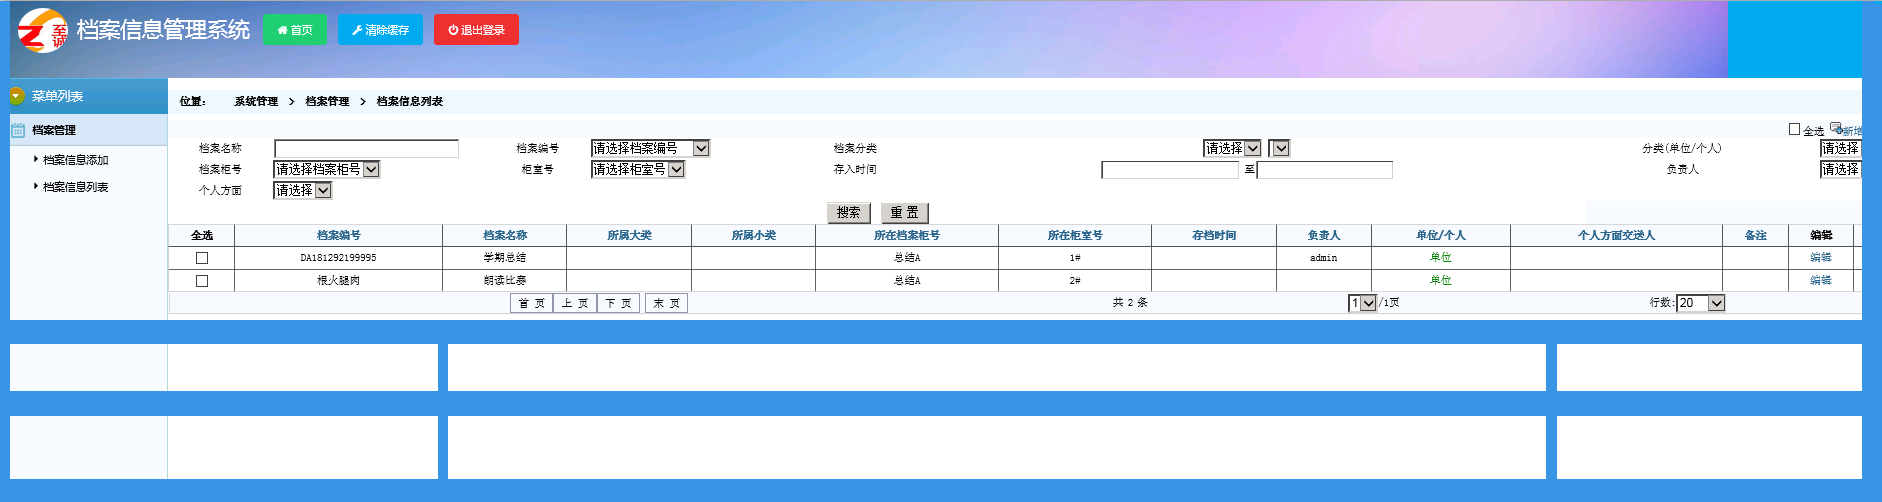This screenshot has height=502, width=1882.
Task: Click the 所属小类 column header
Action: pyautogui.click(x=753, y=235)
